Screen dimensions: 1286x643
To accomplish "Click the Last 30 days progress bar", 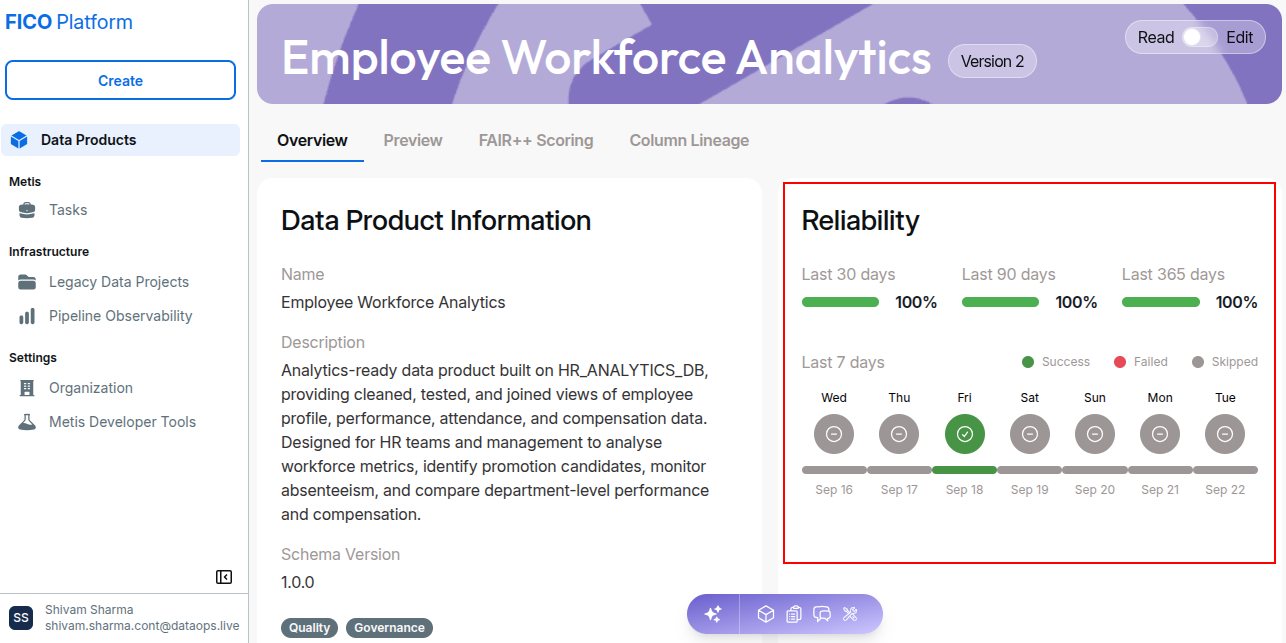I will point(840,302).
